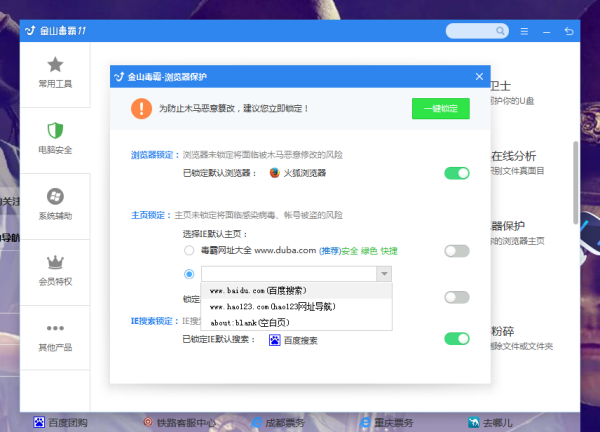Choose www.baidu.com (百度搜索) from list

[297, 291]
